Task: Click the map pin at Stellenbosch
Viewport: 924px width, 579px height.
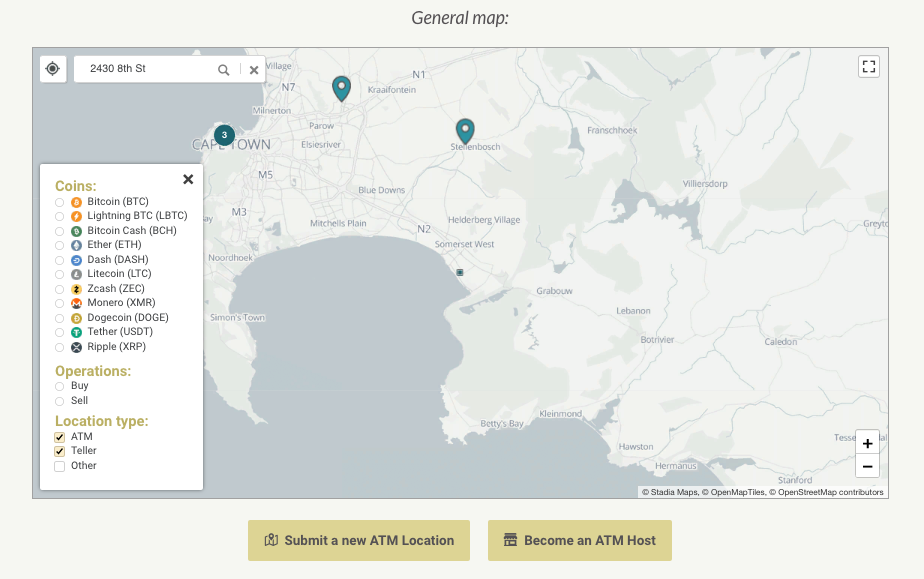Action: (465, 132)
